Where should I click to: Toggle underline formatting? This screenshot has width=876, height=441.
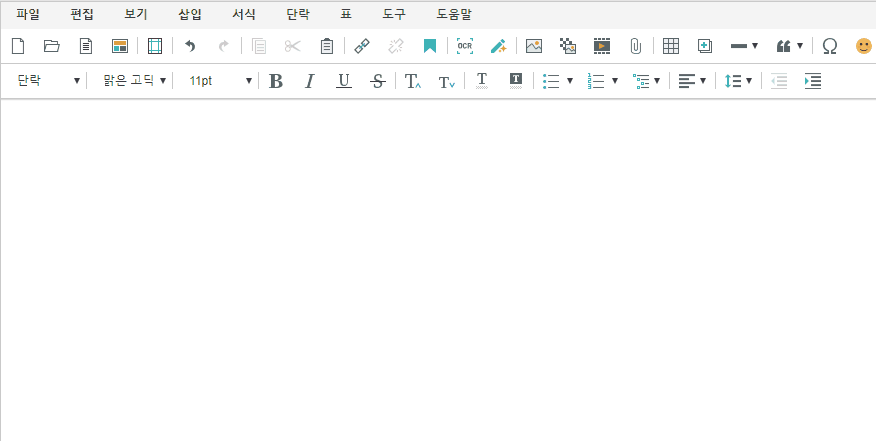(x=344, y=81)
